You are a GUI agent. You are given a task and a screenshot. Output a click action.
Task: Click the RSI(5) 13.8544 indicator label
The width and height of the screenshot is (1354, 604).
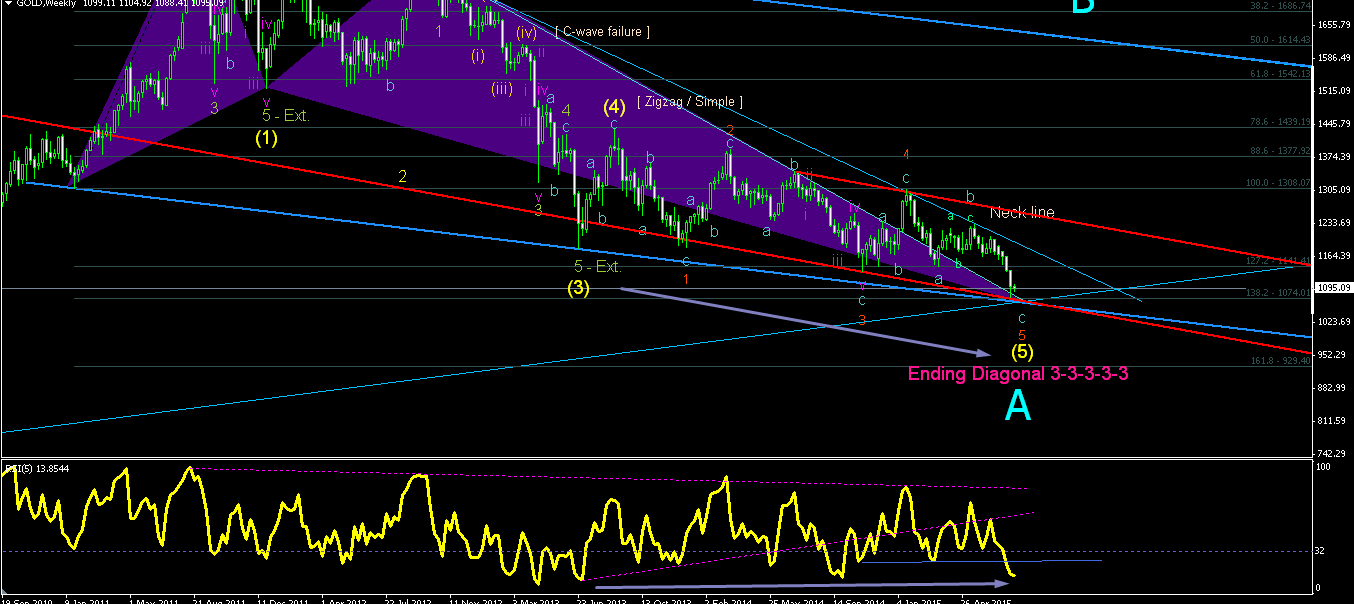click(x=39, y=467)
